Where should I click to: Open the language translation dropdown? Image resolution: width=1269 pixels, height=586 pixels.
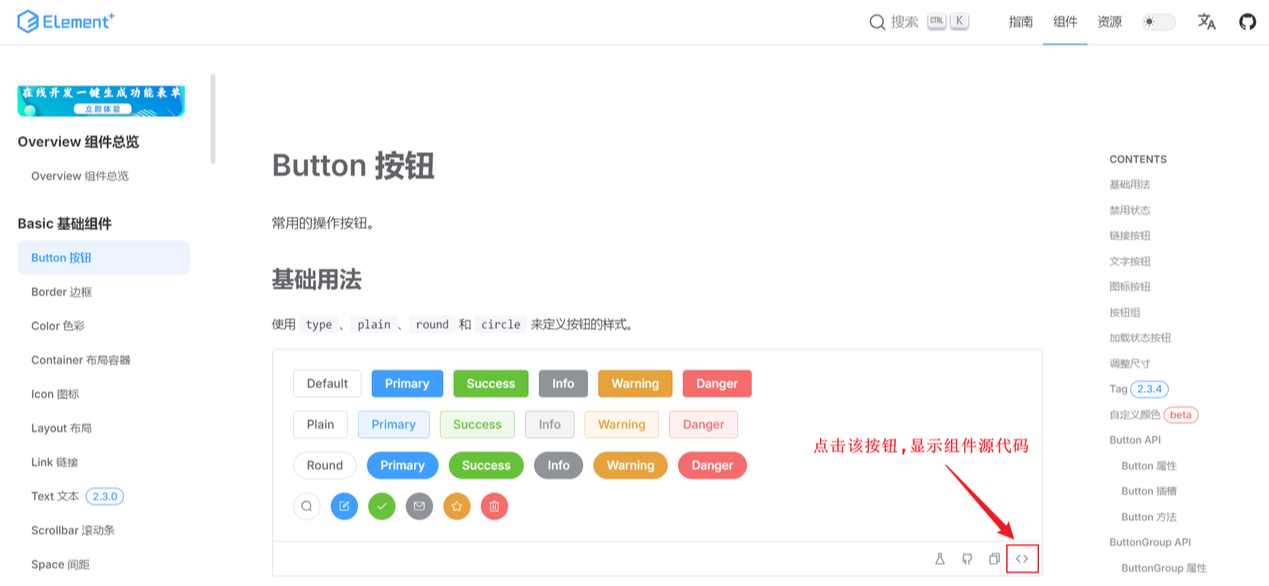click(1207, 22)
